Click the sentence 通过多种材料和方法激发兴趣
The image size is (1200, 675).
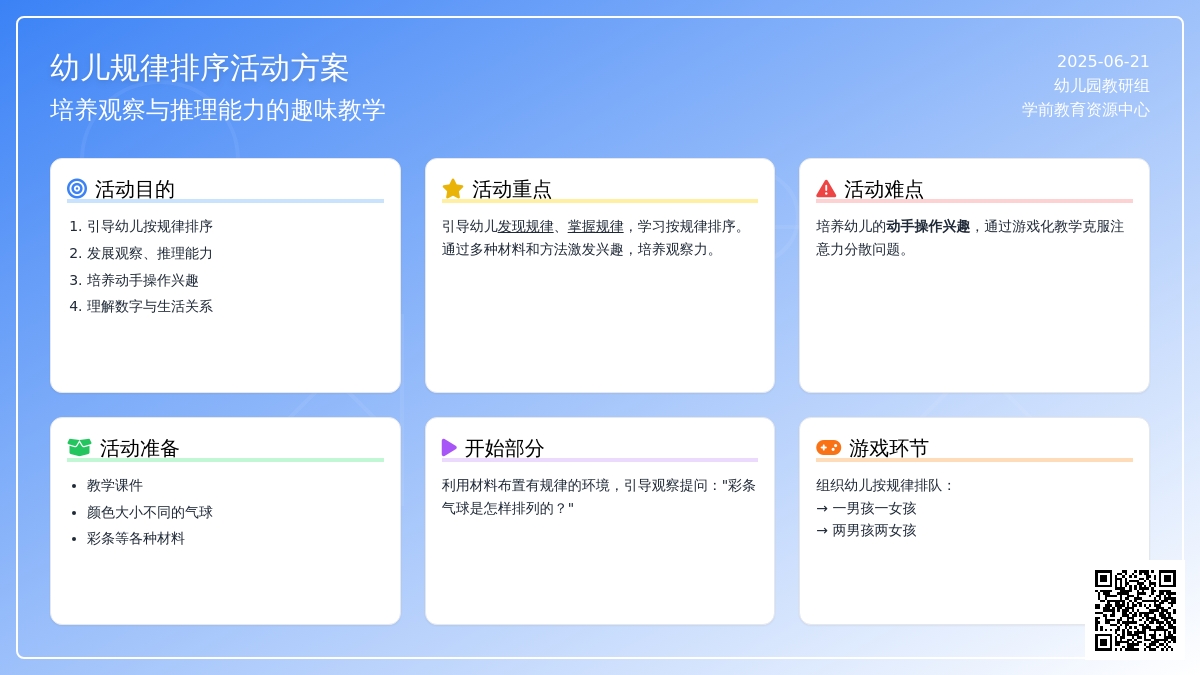(x=533, y=249)
